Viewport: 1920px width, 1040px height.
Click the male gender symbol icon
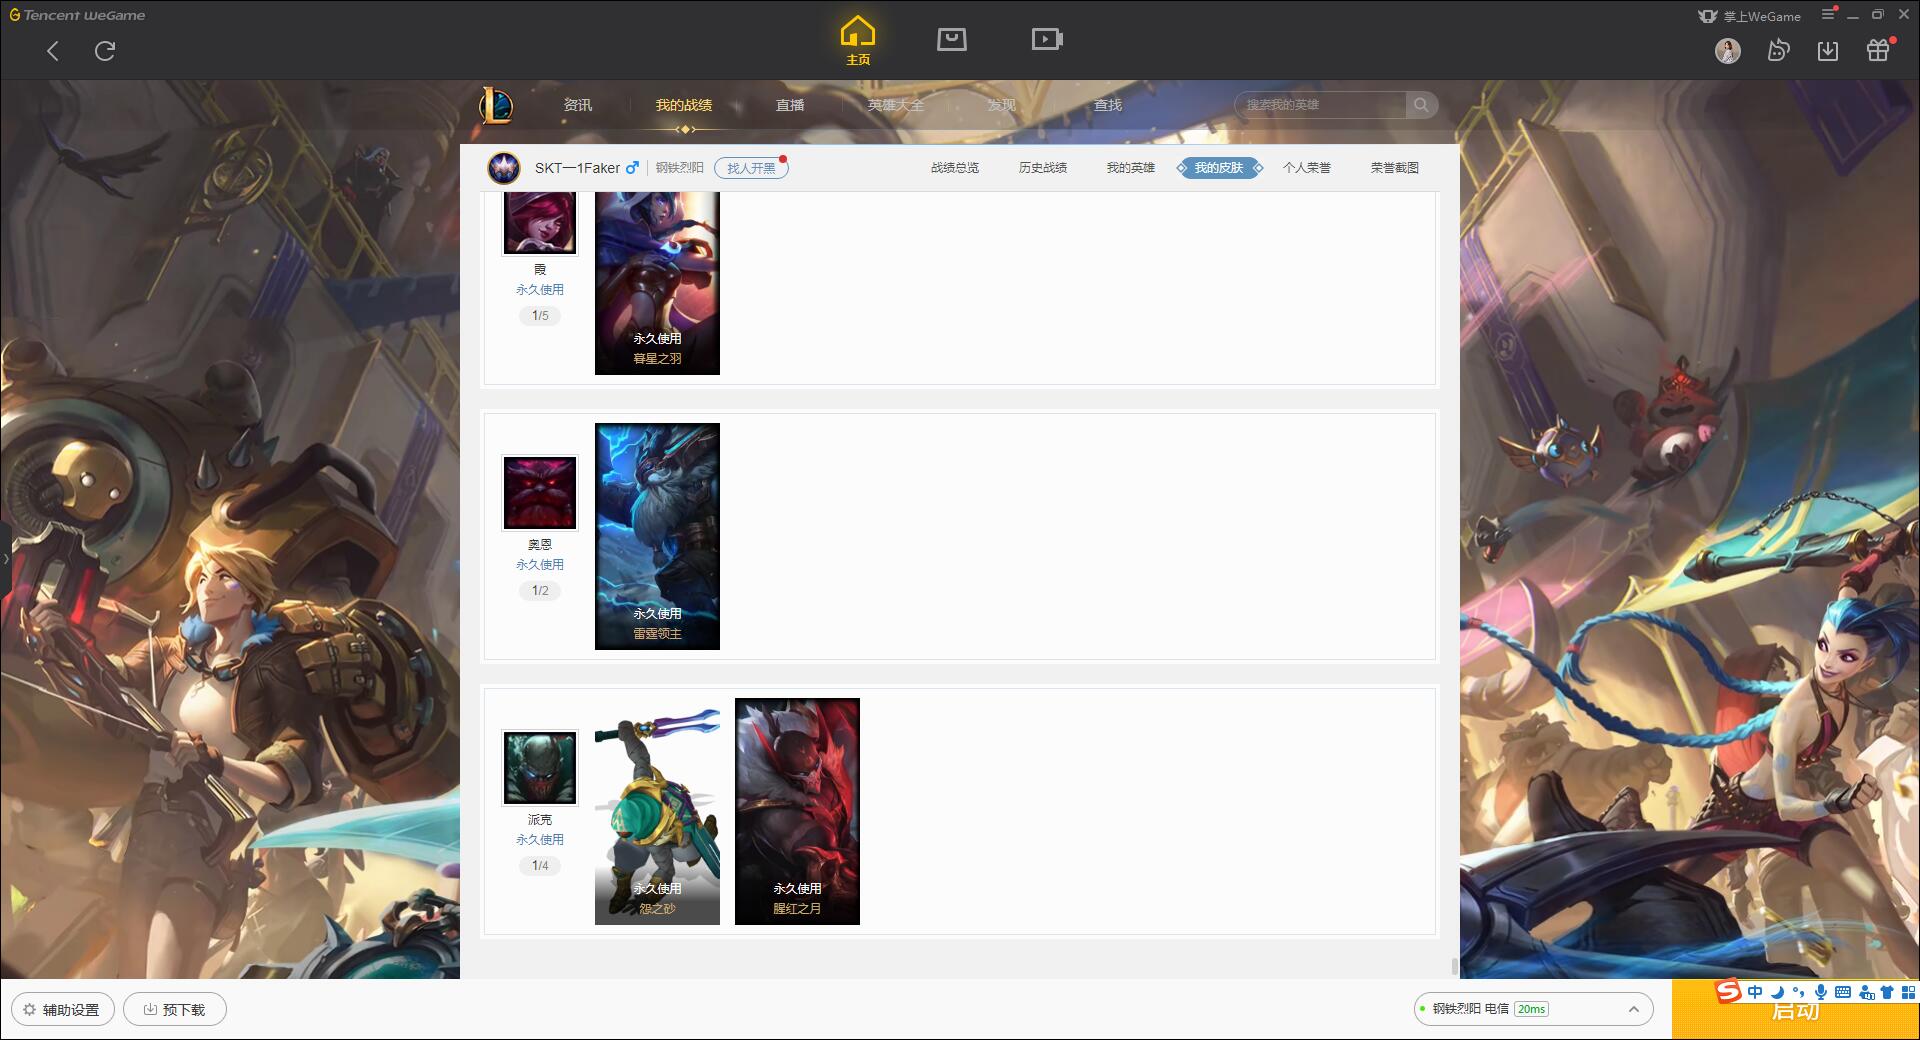tap(632, 168)
